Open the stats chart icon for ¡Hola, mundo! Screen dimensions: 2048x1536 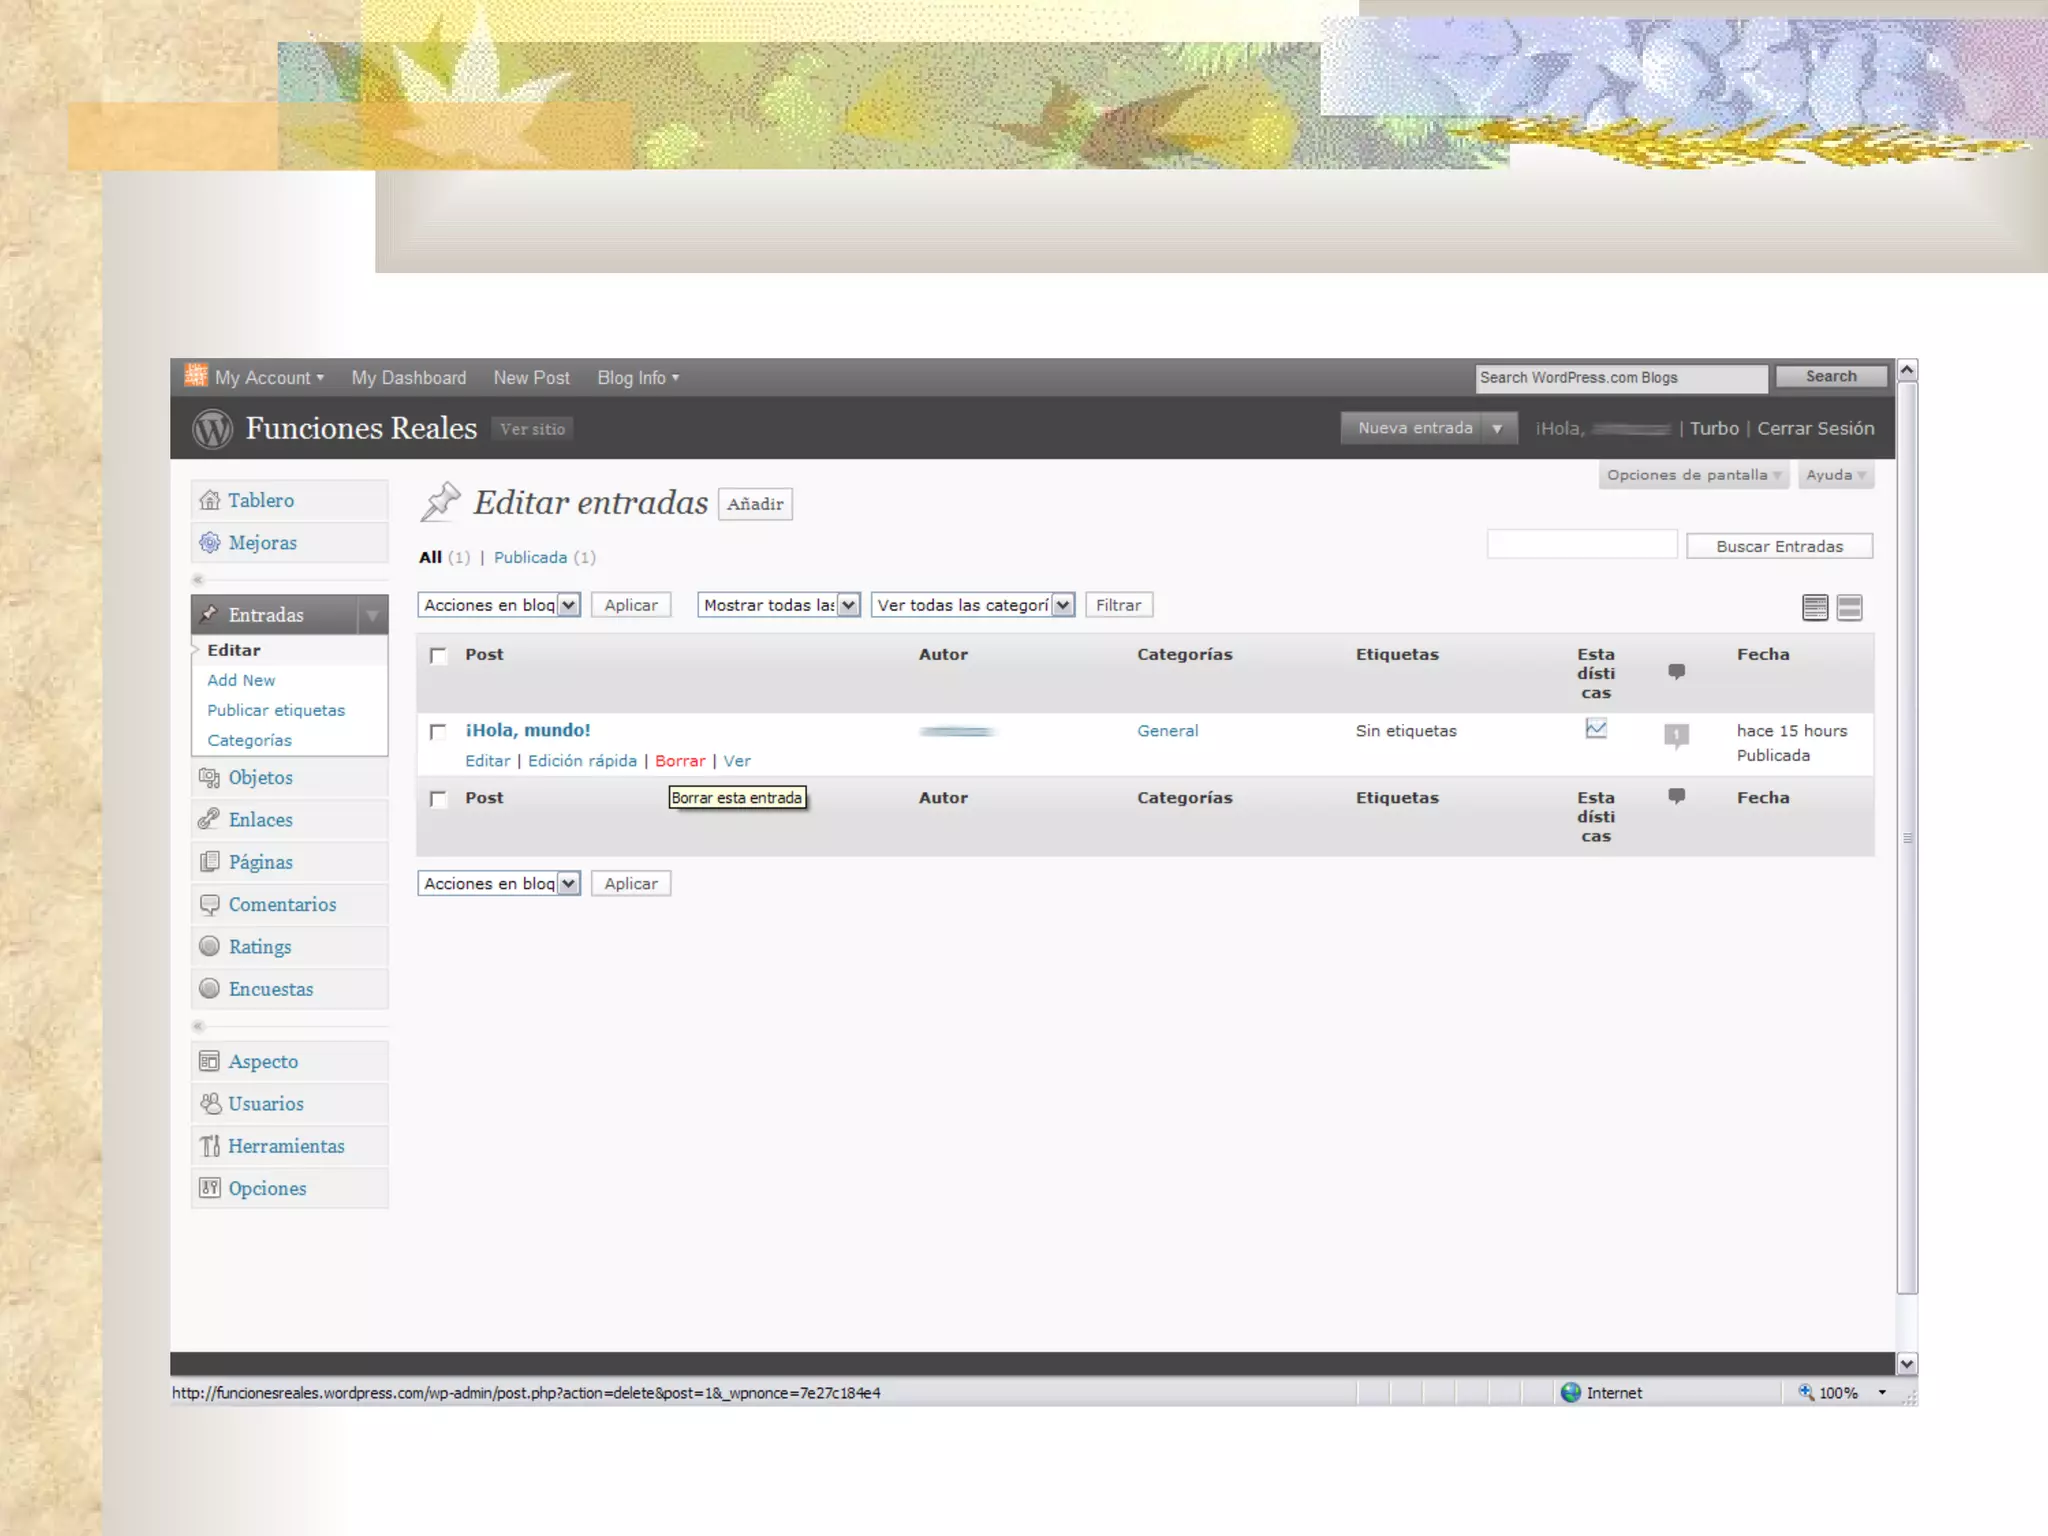tap(1596, 729)
